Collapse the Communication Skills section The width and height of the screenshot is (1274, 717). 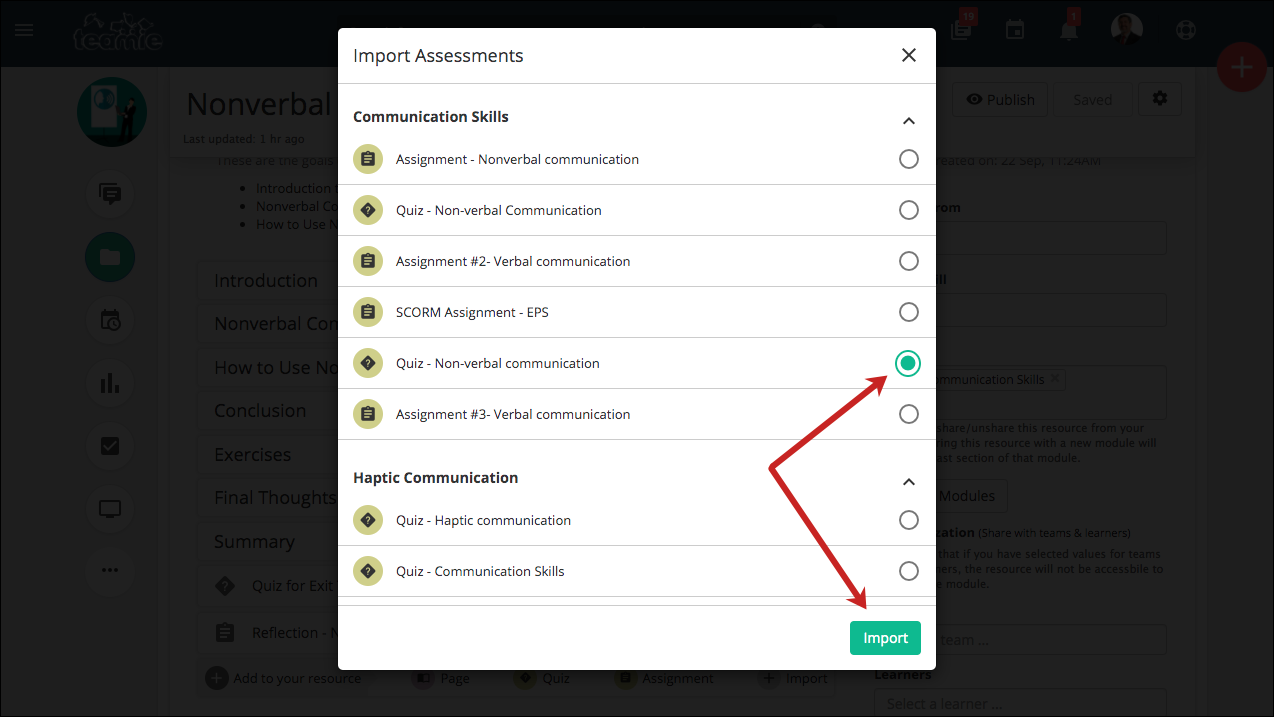pos(908,121)
